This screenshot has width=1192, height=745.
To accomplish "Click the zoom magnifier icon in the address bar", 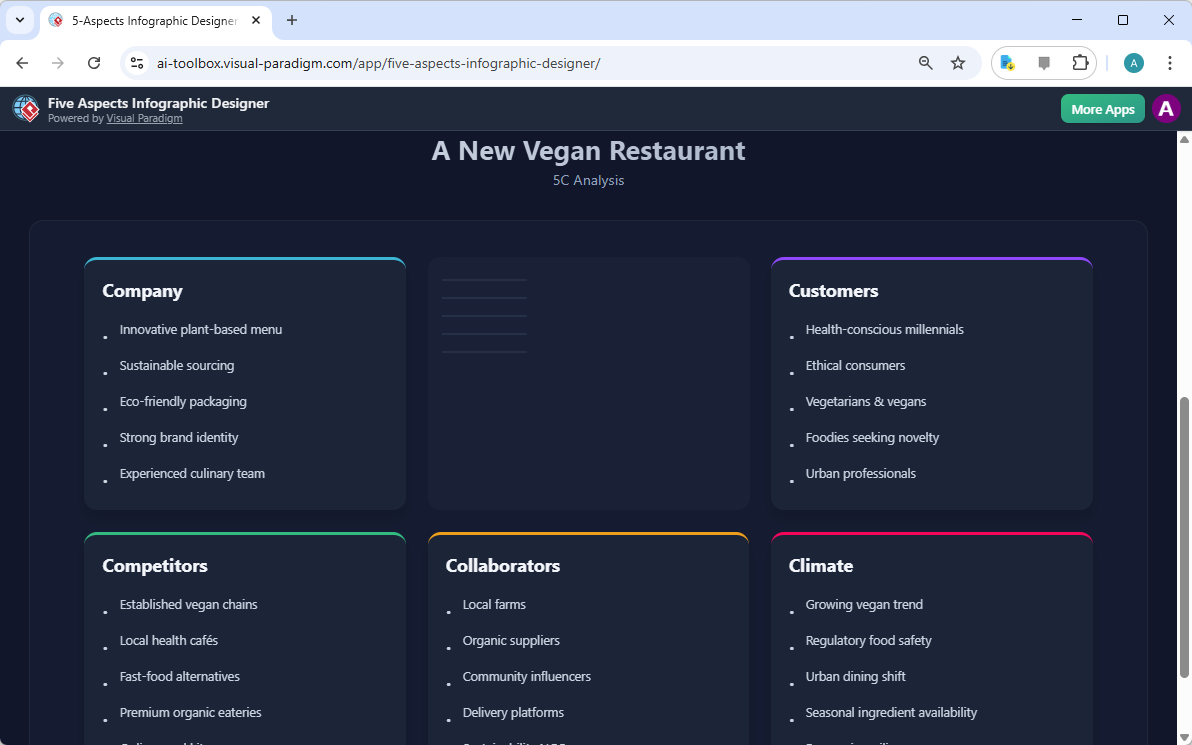I will pos(925,62).
